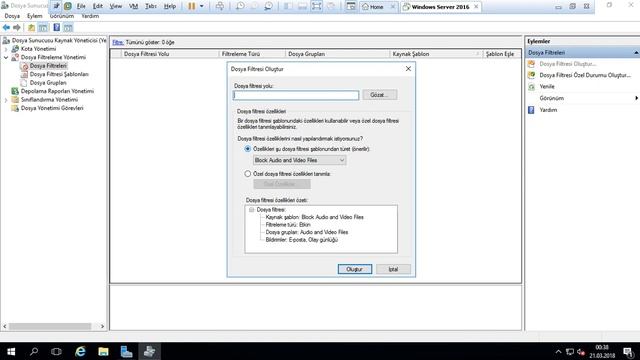Click the taskbar search icon
This screenshot has height=360, width=640.
(x=34, y=351)
